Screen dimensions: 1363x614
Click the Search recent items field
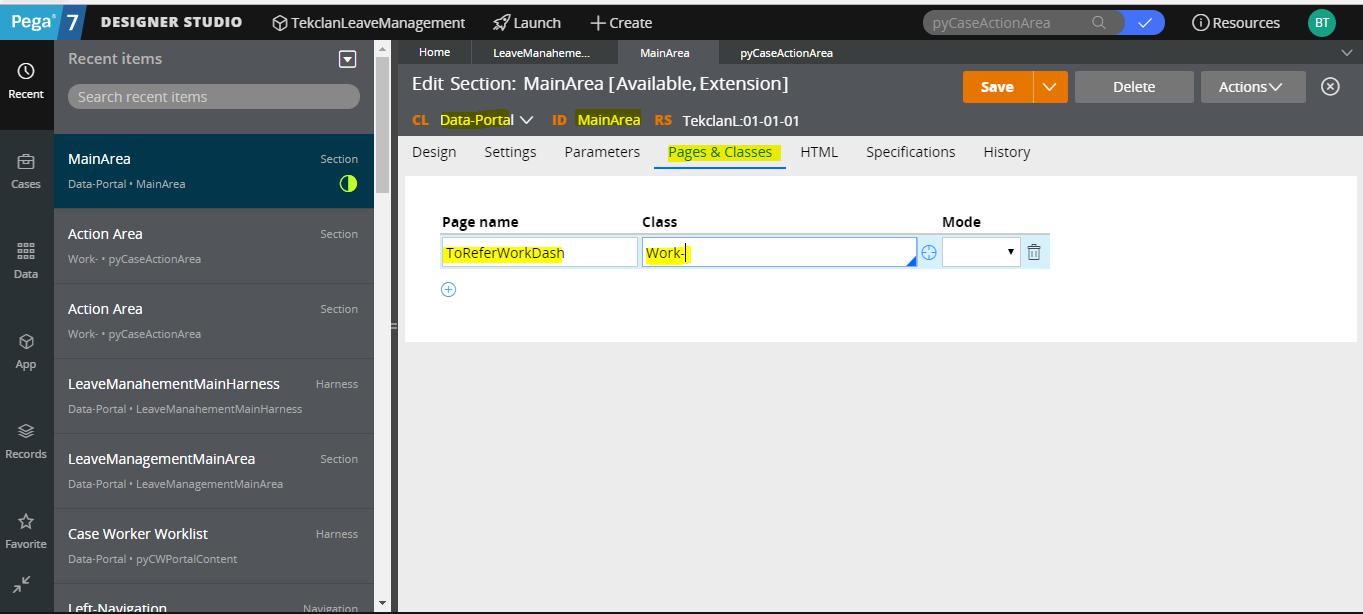tap(214, 97)
